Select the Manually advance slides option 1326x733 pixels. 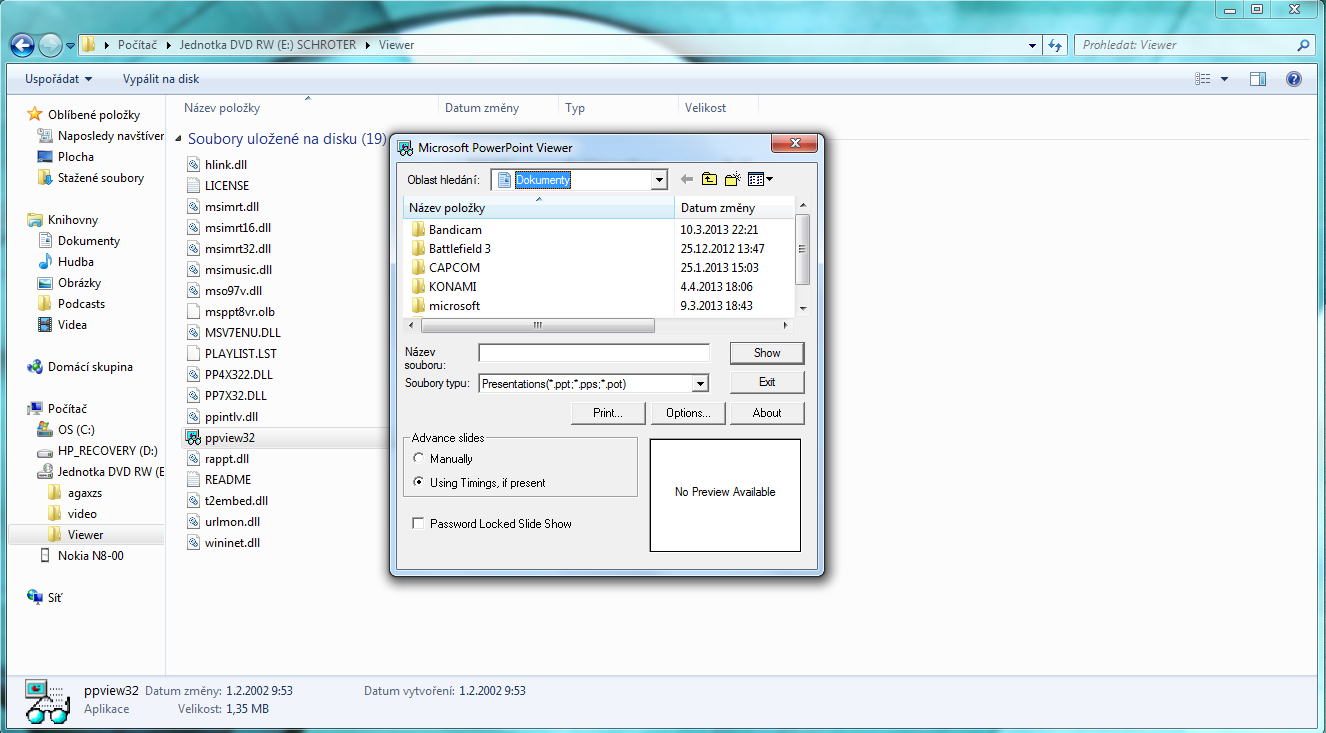[442, 459]
